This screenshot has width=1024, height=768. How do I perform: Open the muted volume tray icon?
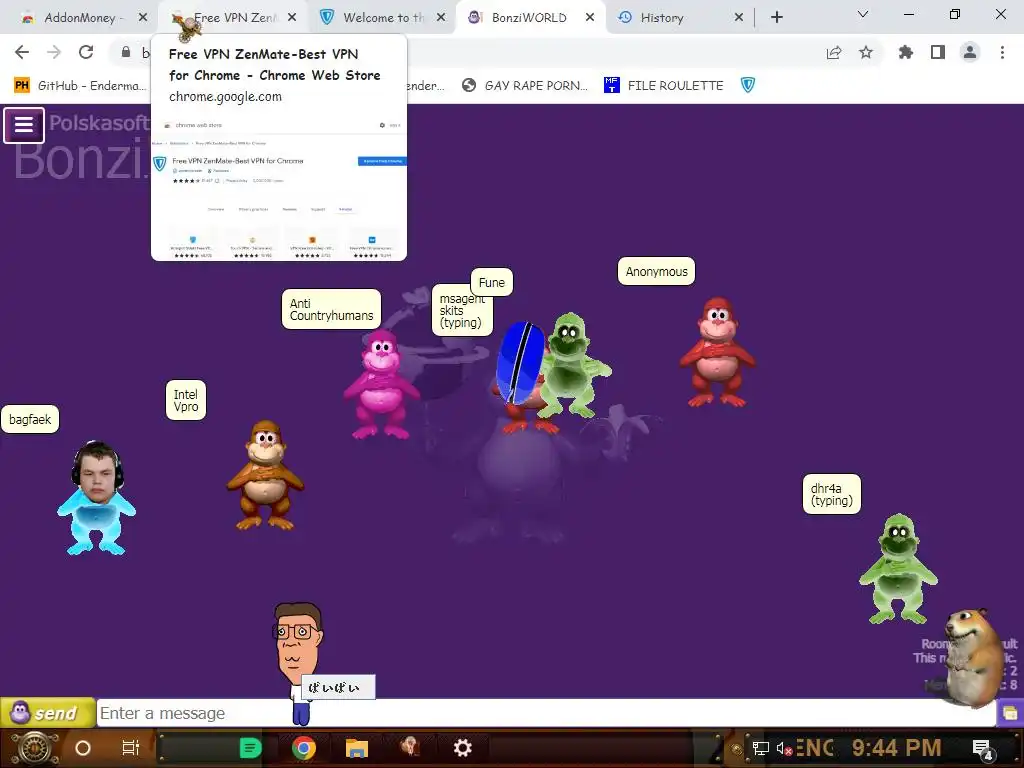[x=784, y=748]
